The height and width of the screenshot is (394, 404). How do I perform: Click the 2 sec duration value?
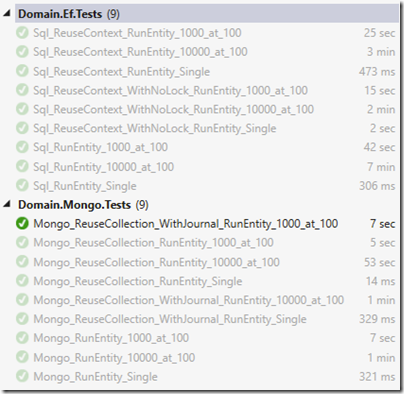pyautogui.click(x=383, y=128)
